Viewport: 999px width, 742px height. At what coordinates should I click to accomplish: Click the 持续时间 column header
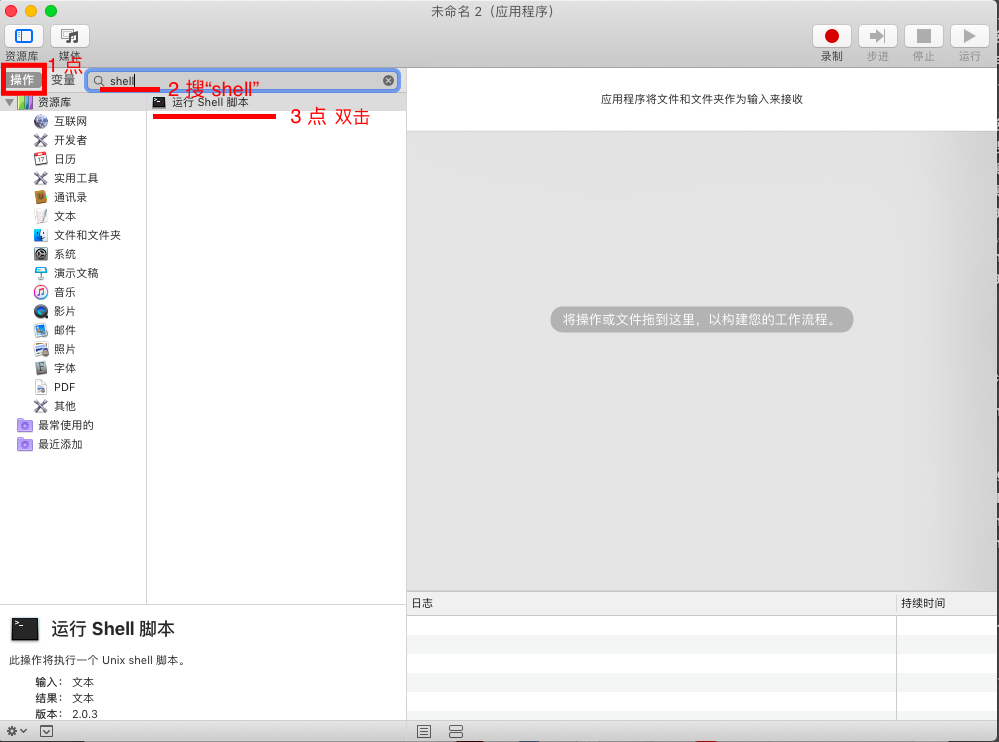pyautogui.click(x=922, y=603)
